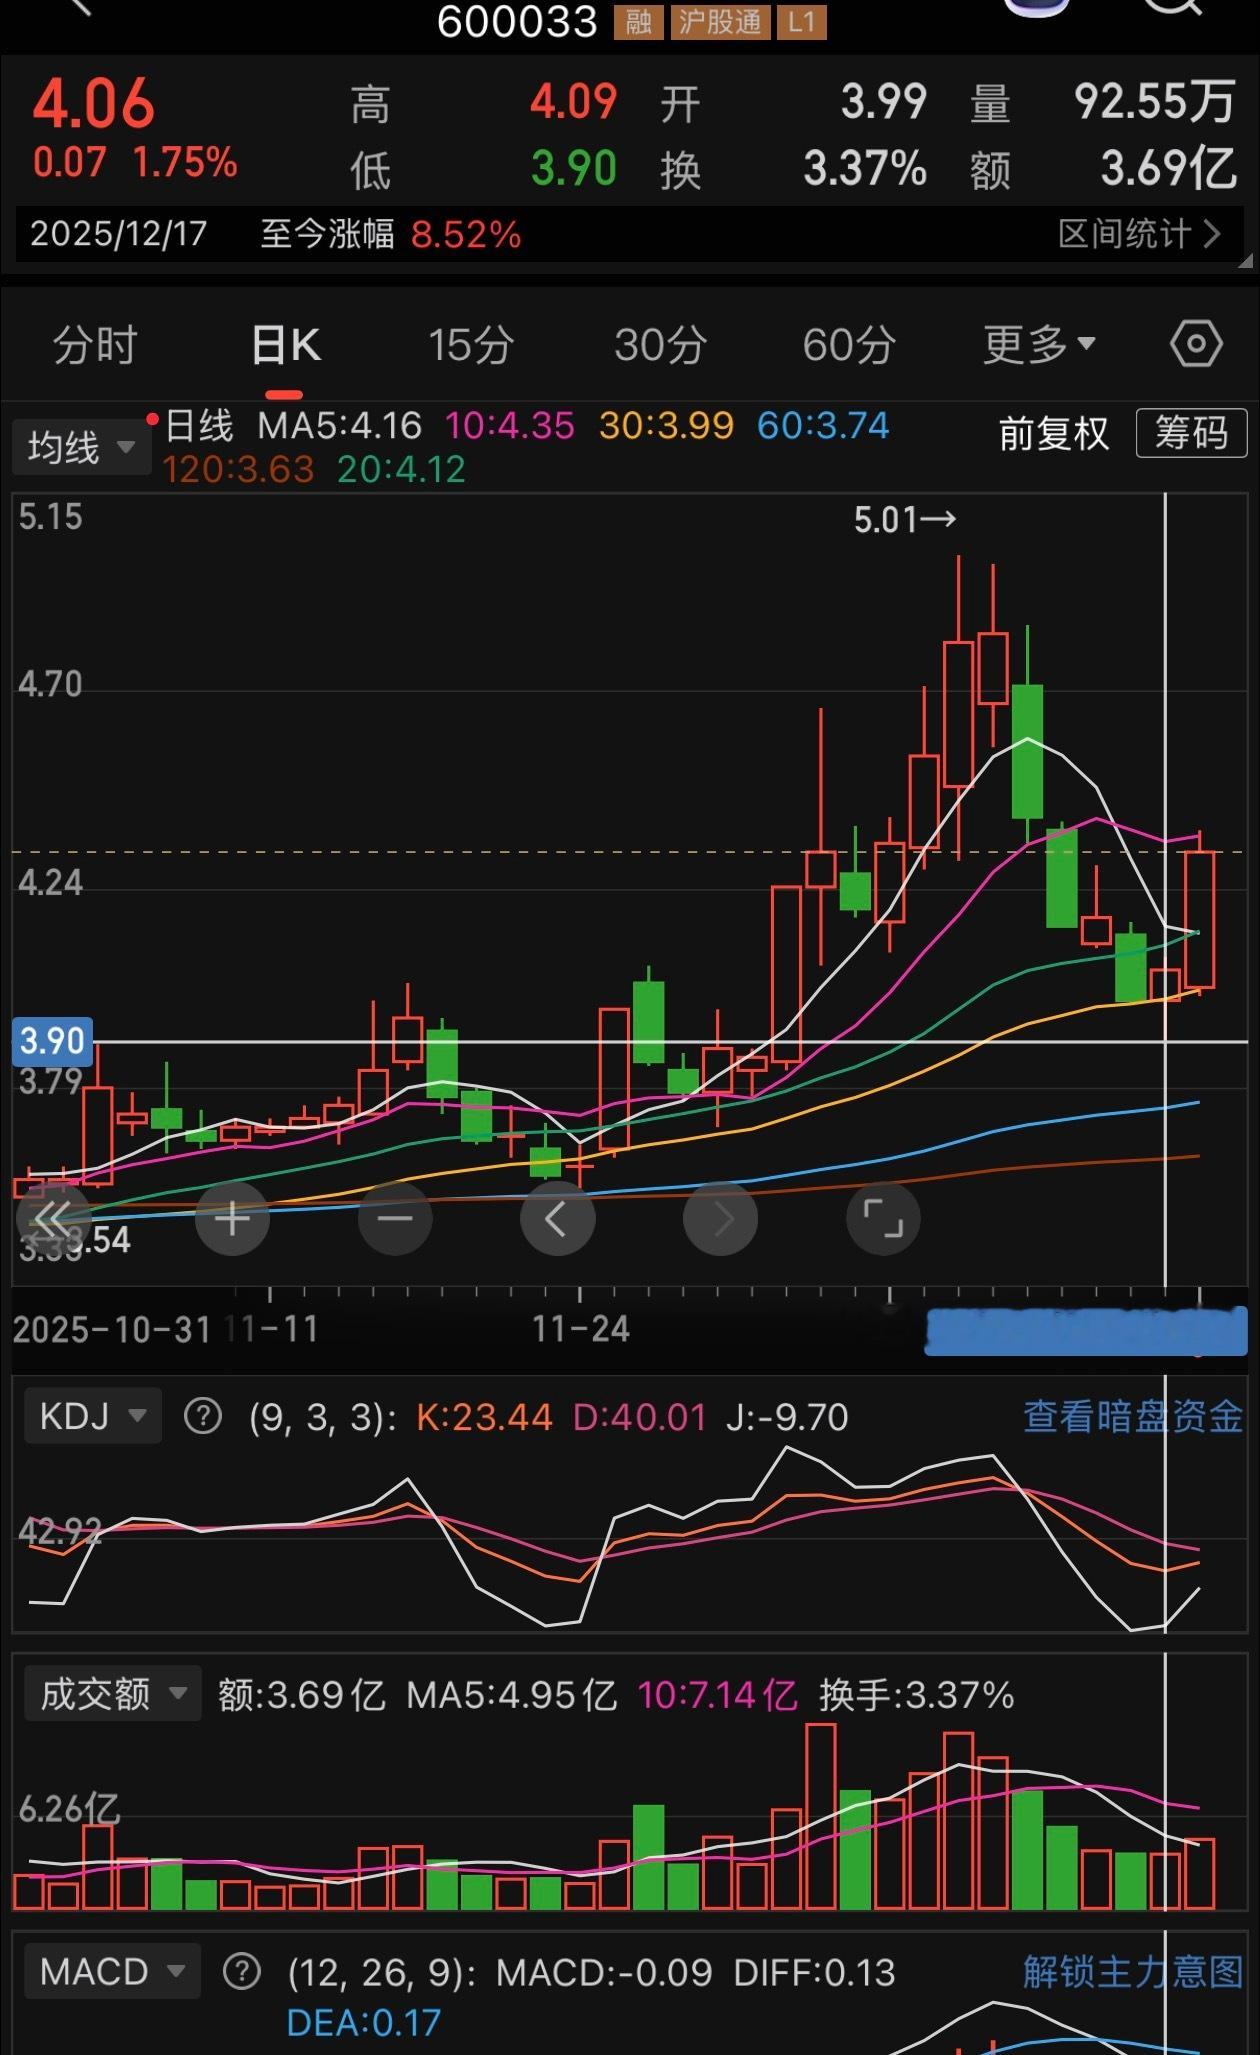Tap the 120:3.63 moving average legend
The width and height of the screenshot is (1260, 2055).
click(238, 469)
